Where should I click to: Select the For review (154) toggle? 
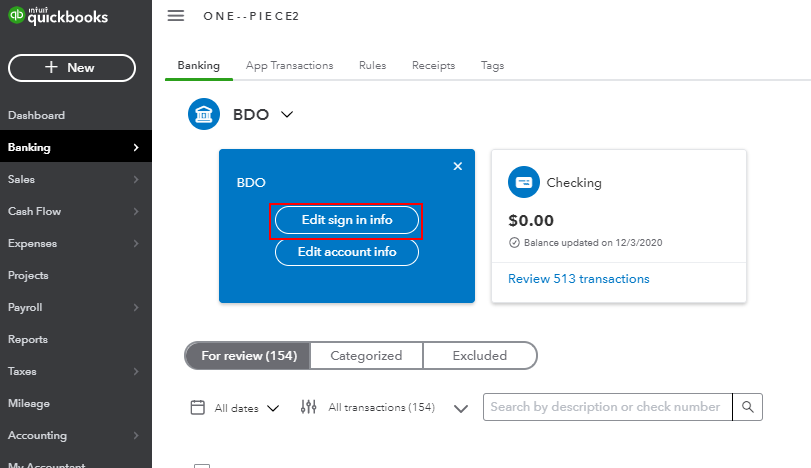click(248, 355)
